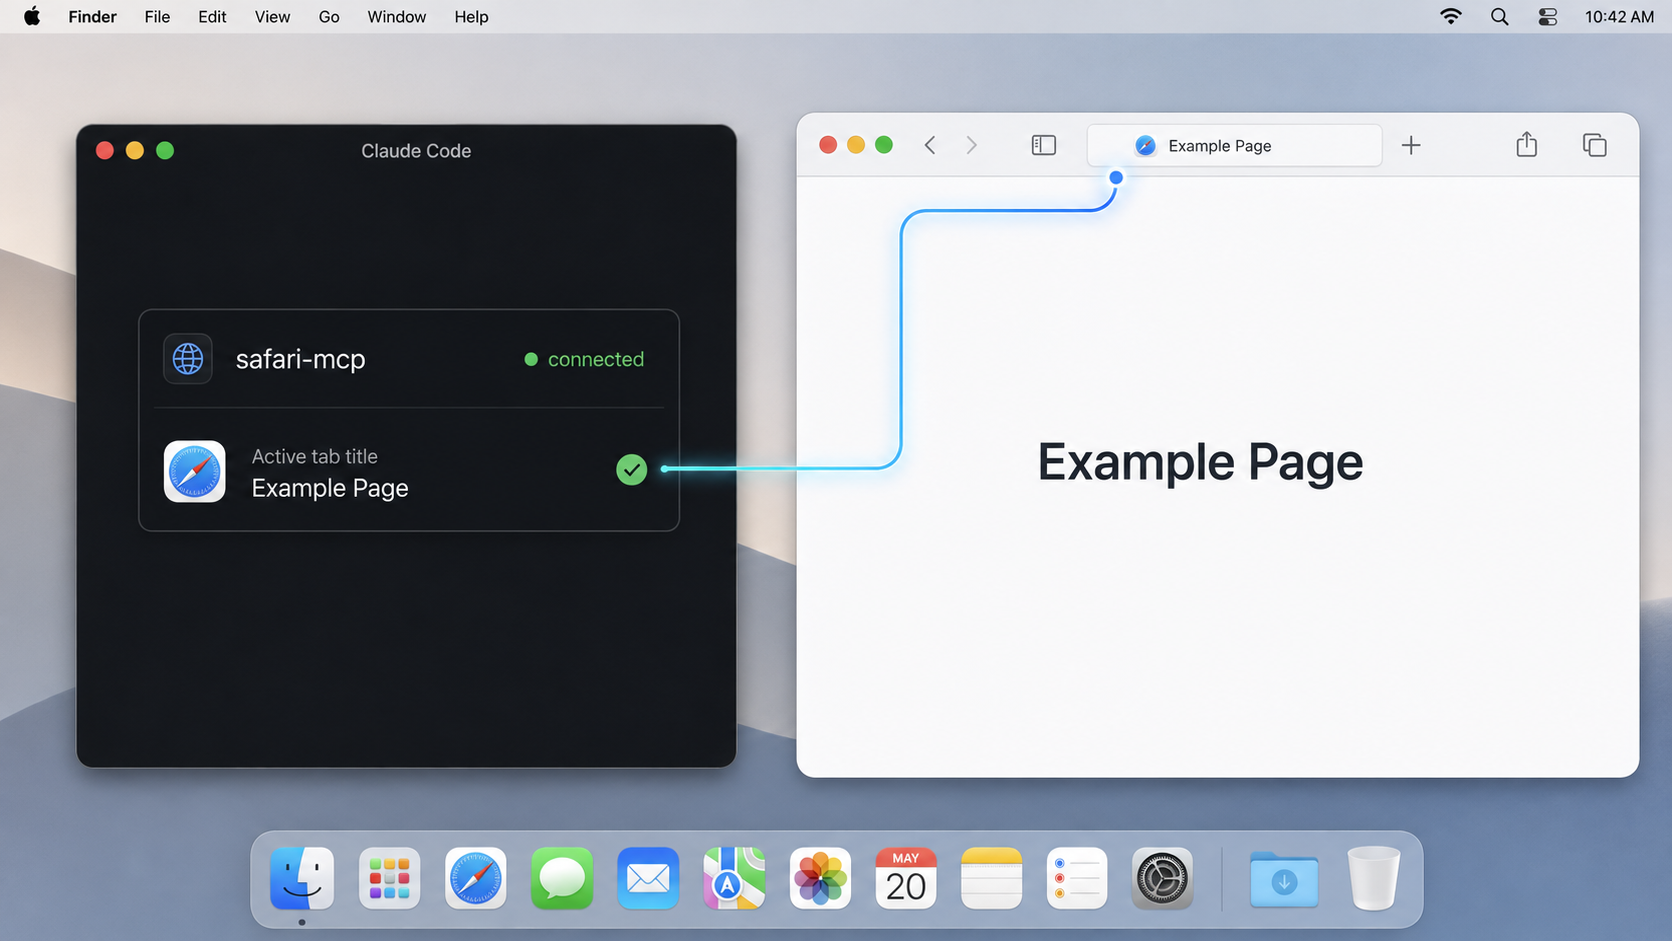Open the Window menu
The image size is (1672, 941).
397,17
